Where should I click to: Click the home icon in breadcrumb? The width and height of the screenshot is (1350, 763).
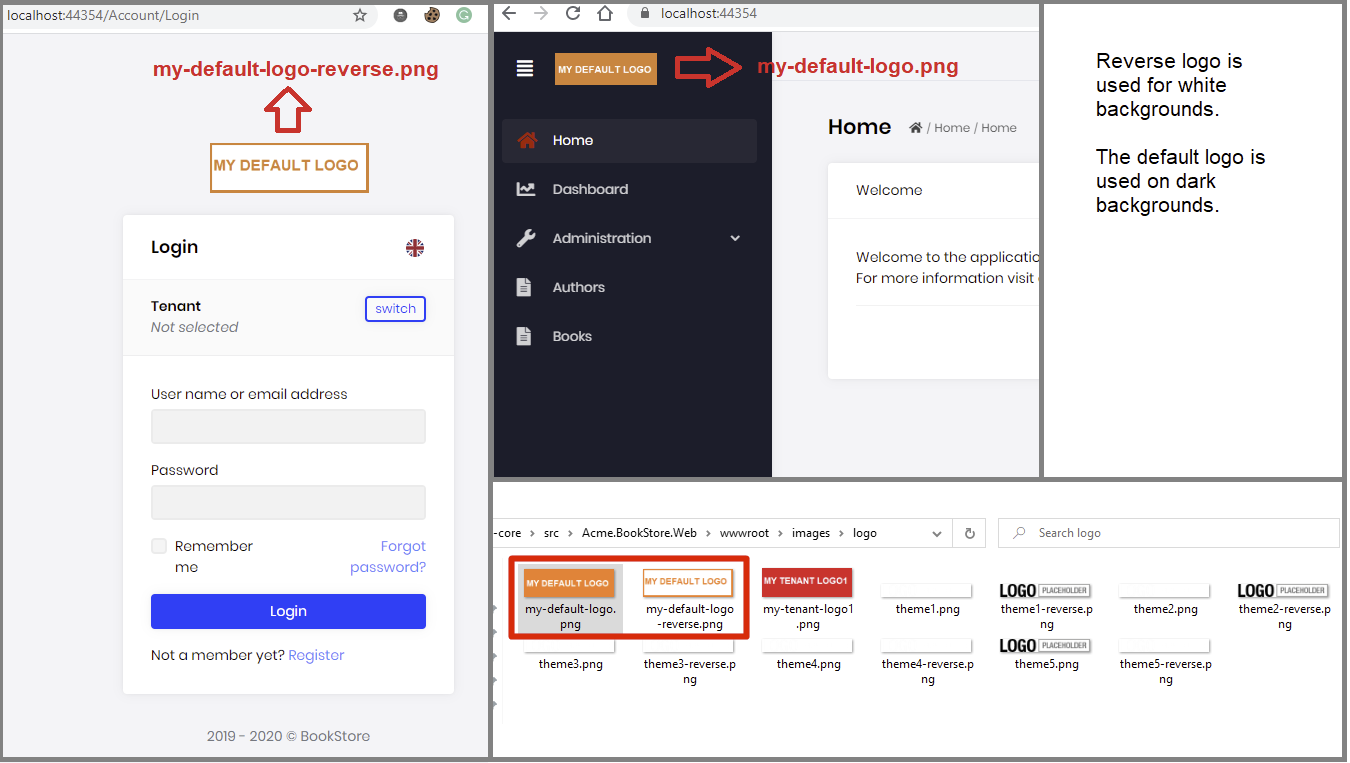[915, 128]
